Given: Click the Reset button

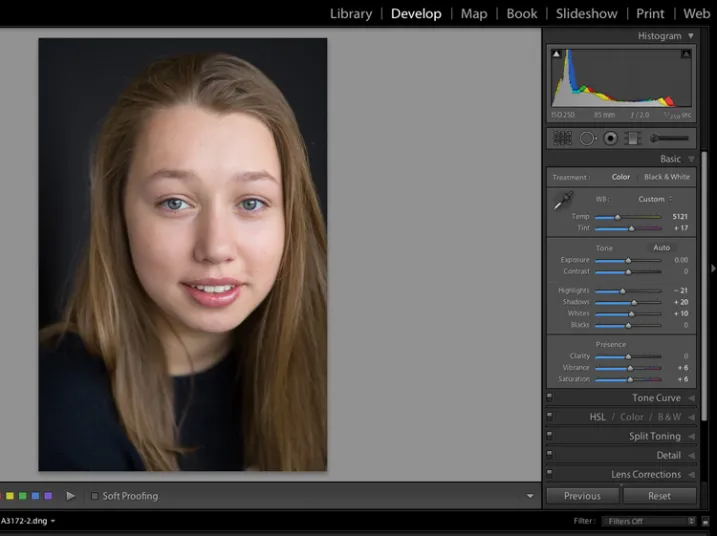Looking at the screenshot, I should click(659, 496).
